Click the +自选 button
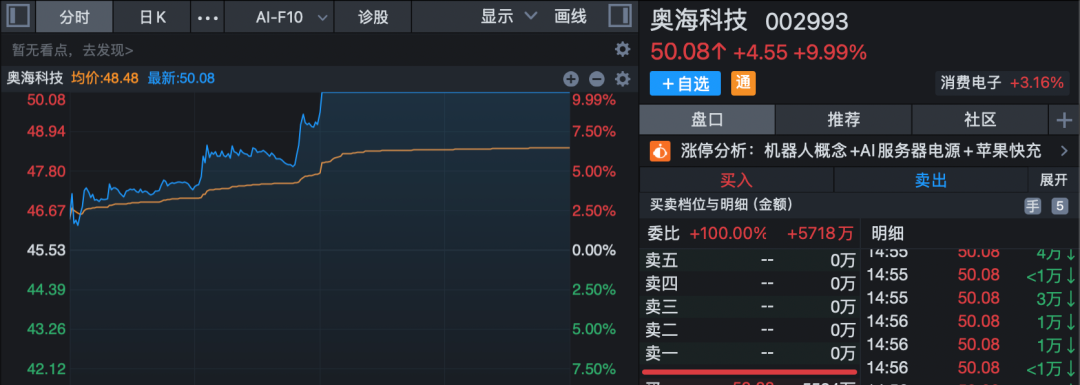This screenshot has height=385, width=1080. [x=685, y=83]
